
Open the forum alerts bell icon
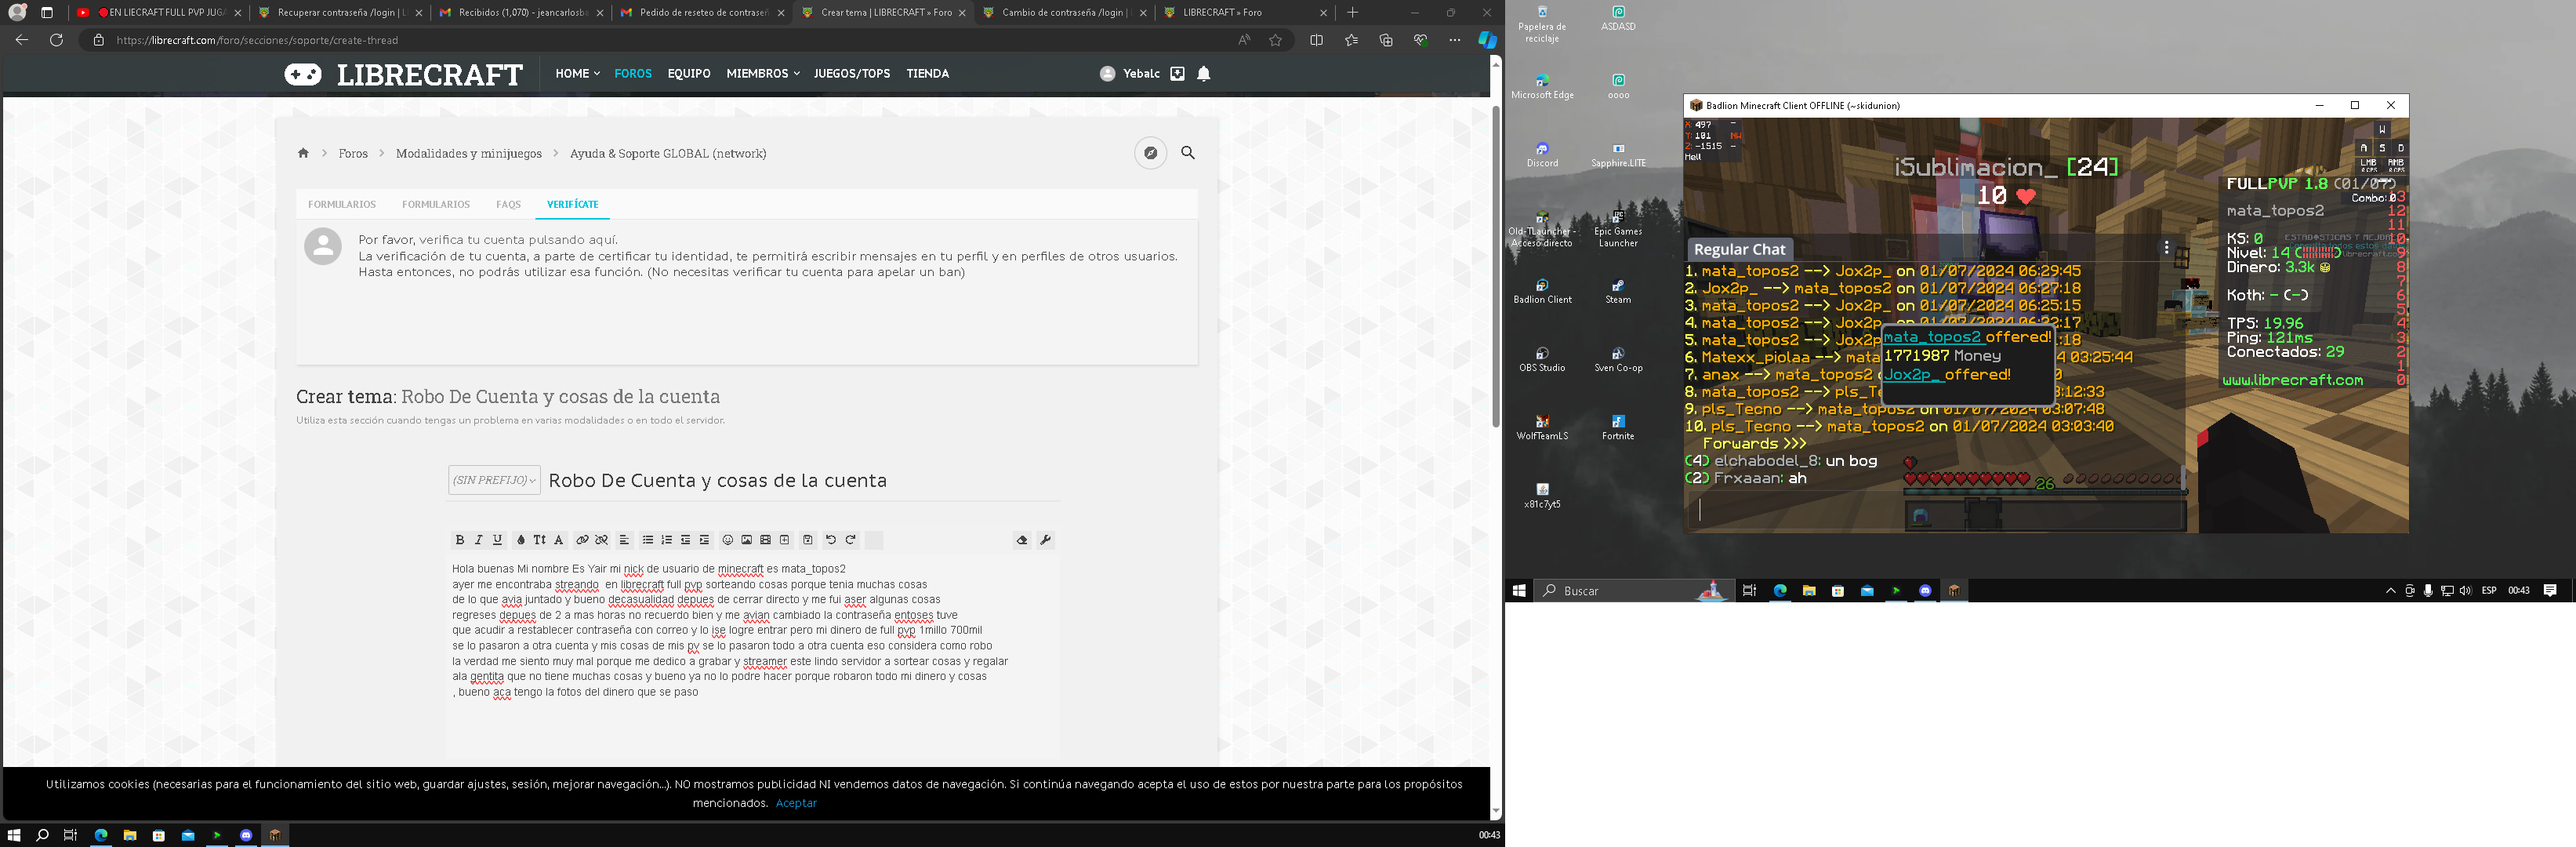[x=1204, y=74]
